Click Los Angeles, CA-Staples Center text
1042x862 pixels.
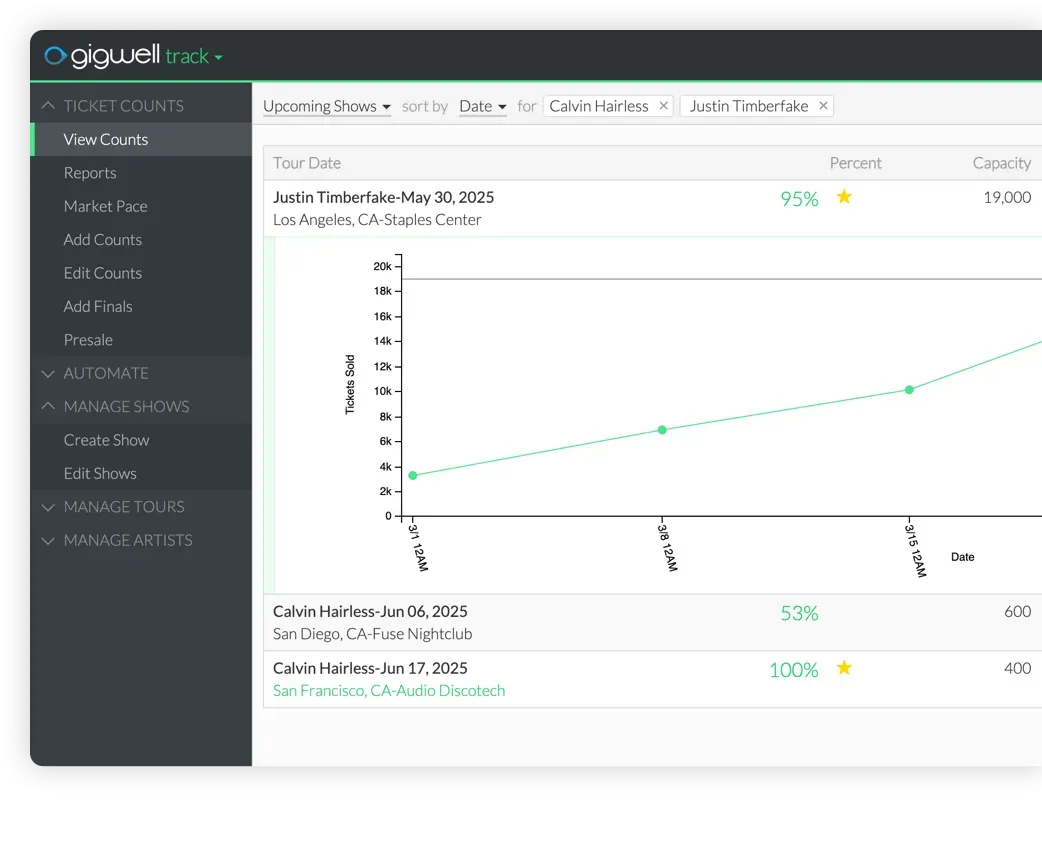377,220
